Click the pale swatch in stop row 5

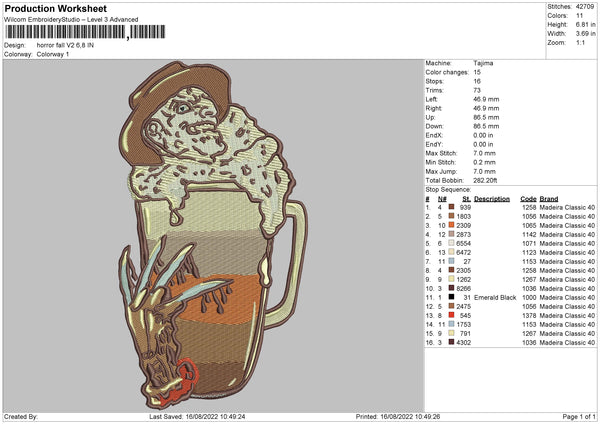(x=451, y=243)
